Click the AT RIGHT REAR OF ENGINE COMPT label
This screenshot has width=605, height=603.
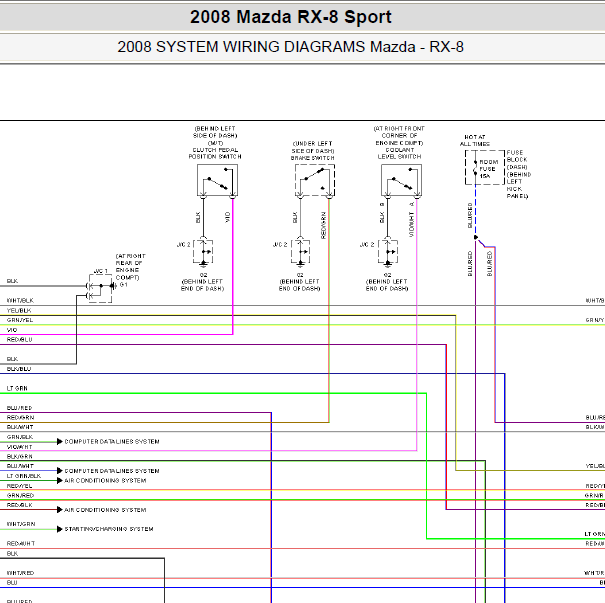pyautogui.click(x=130, y=267)
